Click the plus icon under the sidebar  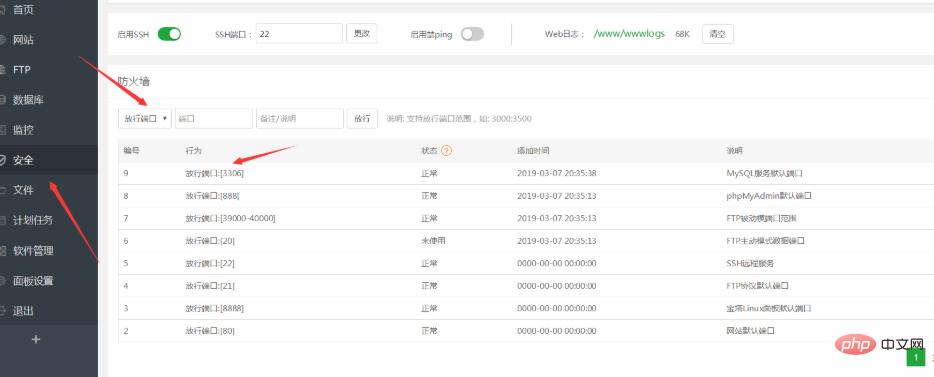pyautogui.click(x=36, y=339)
